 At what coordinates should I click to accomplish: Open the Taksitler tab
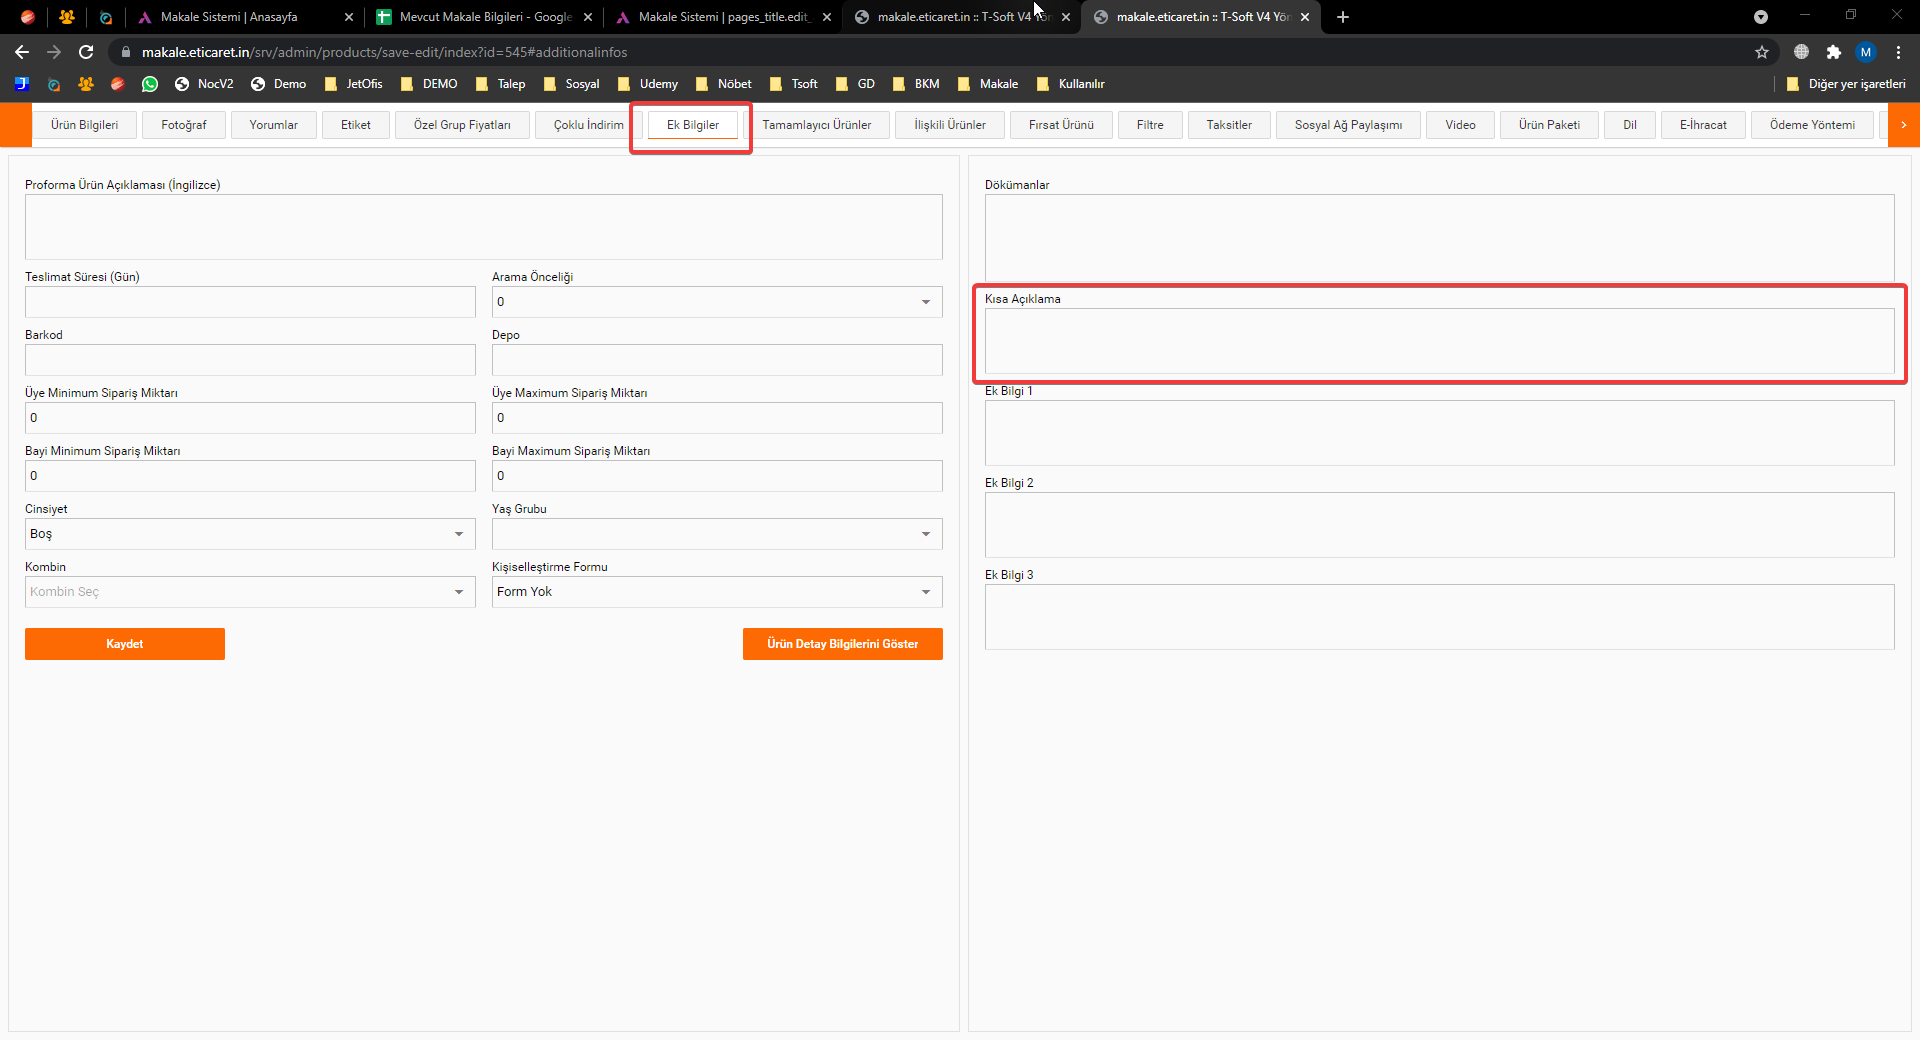pos(1229,125)
